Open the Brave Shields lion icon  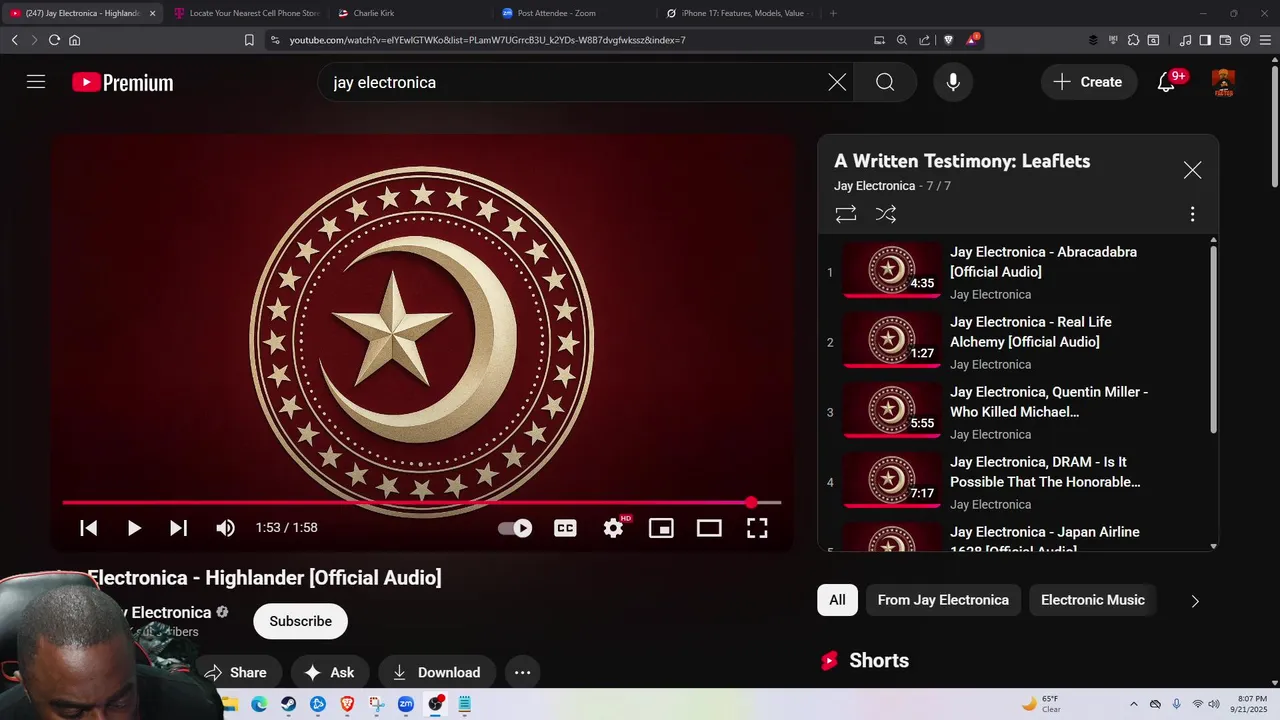point(949,40)
